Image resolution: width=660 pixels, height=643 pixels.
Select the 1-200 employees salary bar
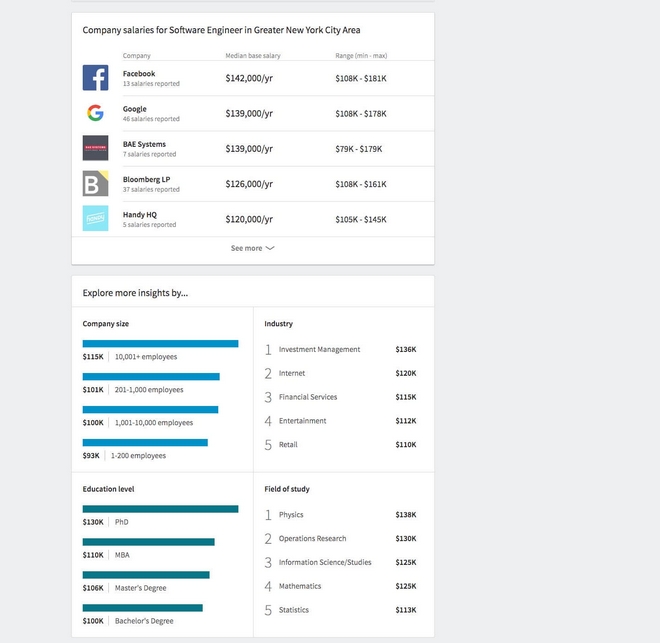[x=145, y=442]
